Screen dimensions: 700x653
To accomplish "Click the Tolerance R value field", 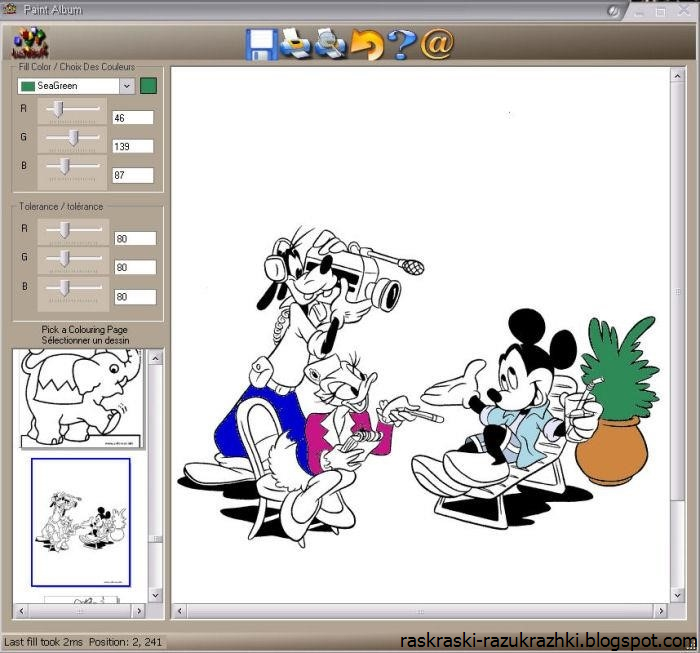I will pyautogui.click(x=135, y=238).
